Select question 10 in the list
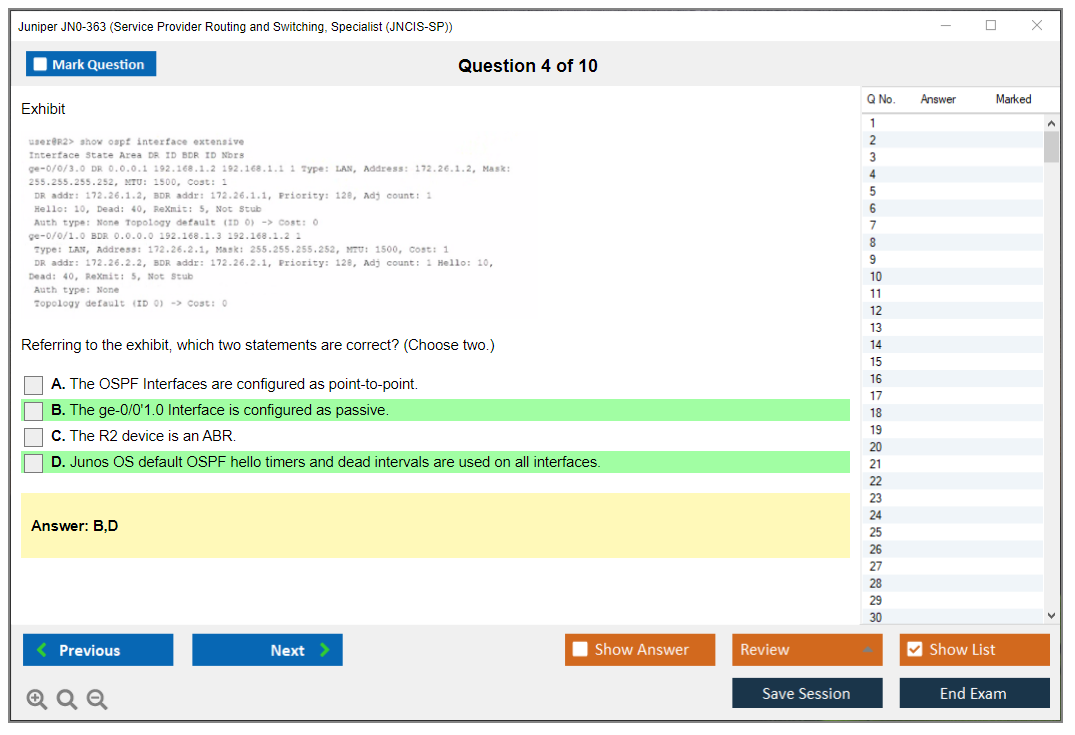Viewport: 1075px width, 735px height. (x=876, y=277)
